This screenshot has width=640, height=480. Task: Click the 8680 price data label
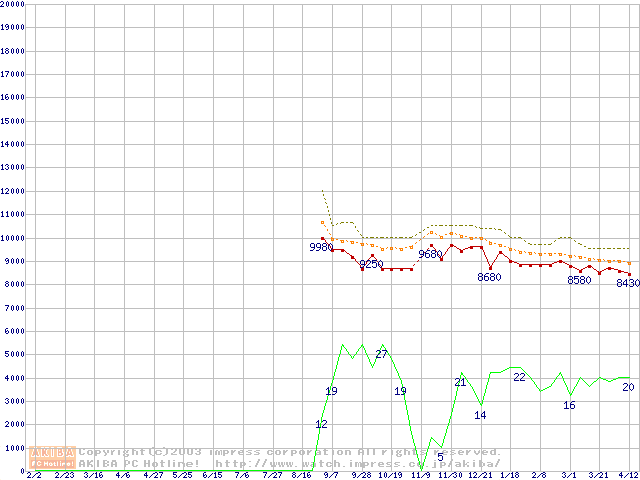(x=489, y=277)
